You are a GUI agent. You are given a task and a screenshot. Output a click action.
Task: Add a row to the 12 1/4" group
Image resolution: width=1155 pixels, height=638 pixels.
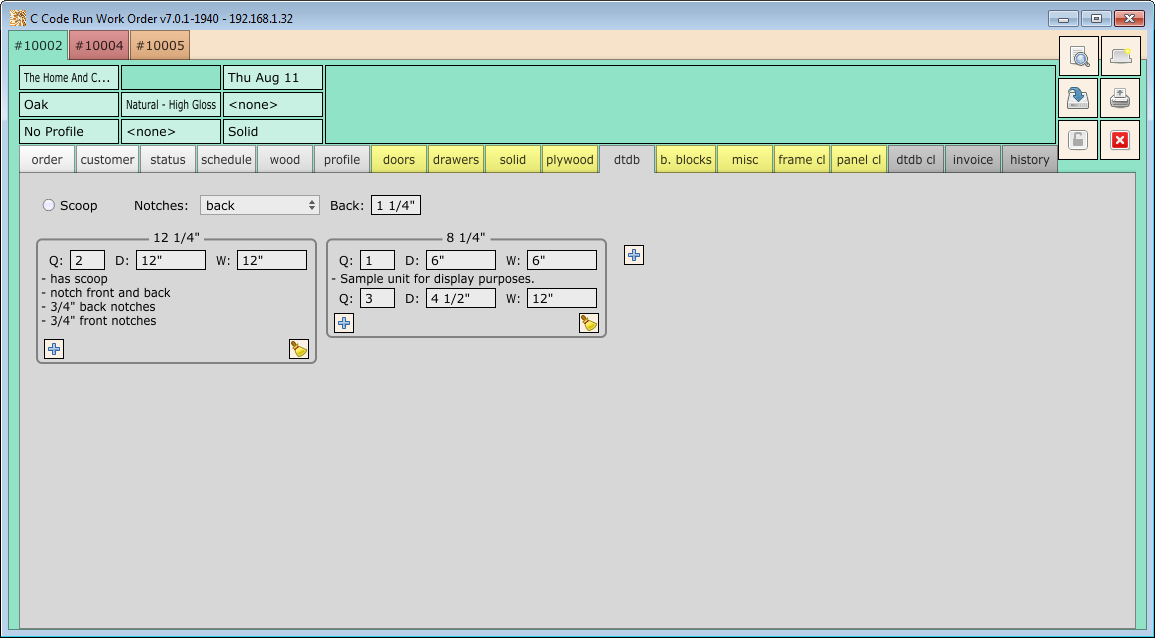(54, 349)
